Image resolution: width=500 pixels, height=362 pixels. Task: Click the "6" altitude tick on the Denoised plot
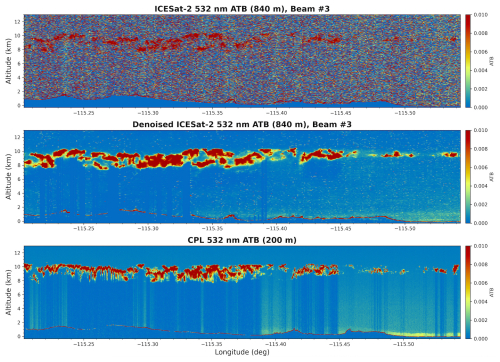click(19, 179)
